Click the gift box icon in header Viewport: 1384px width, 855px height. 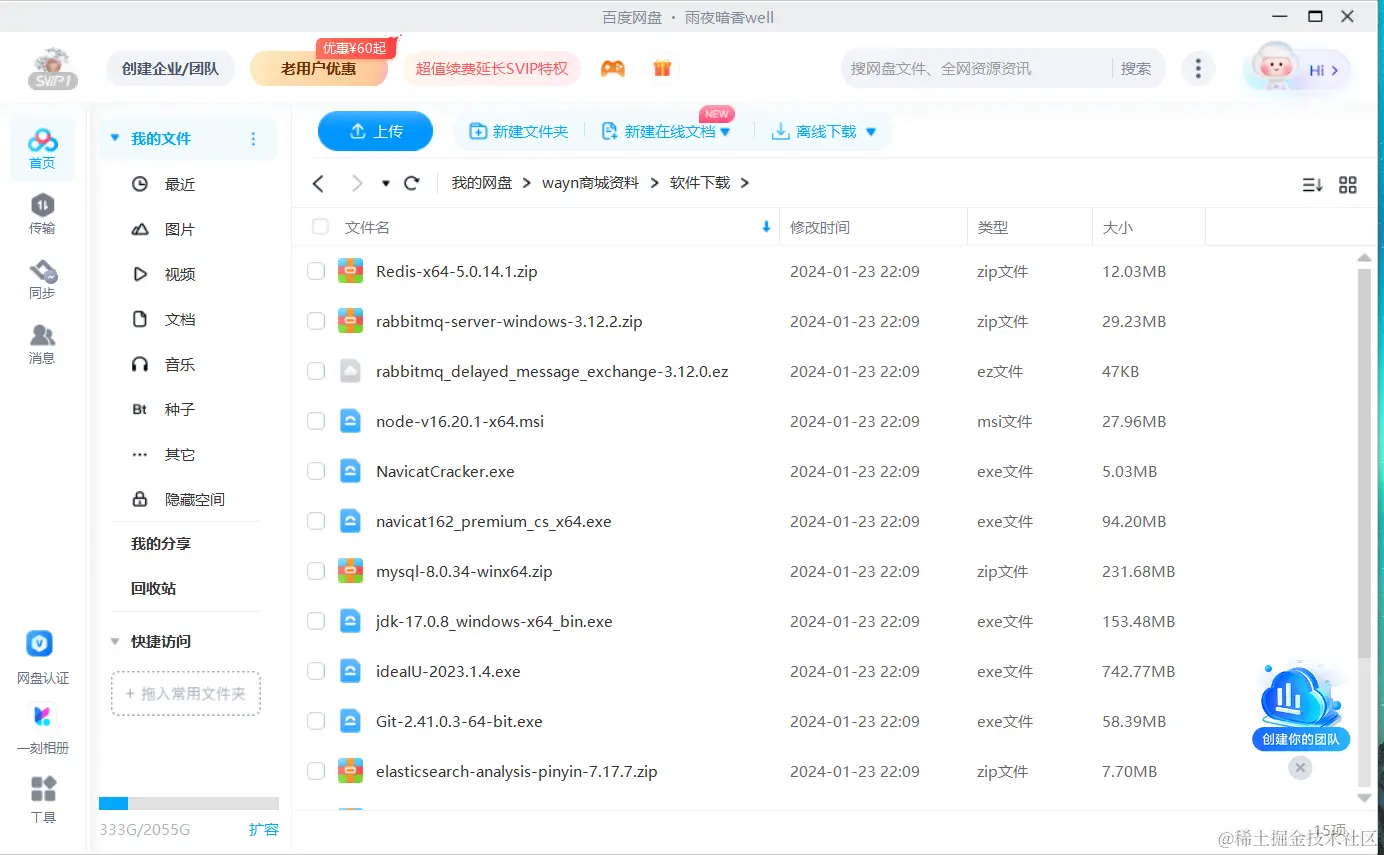pyautogui.click(x=662, y=68)
